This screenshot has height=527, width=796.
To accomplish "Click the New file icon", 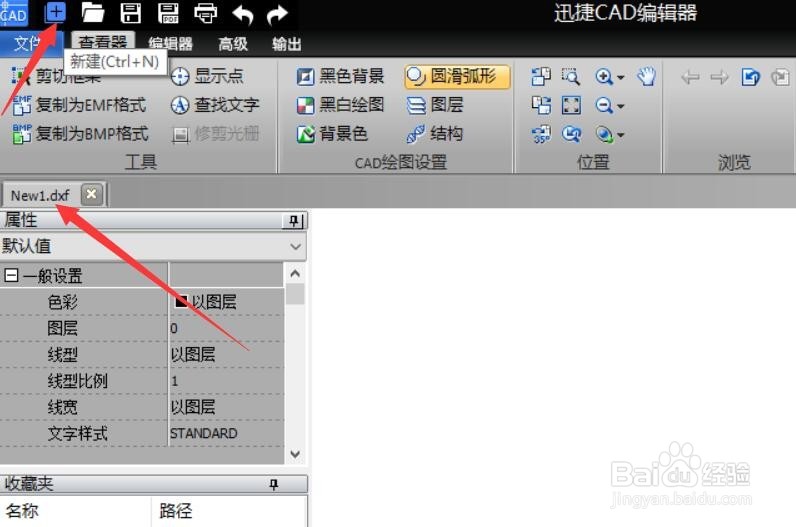I will pyautogui.click(x=55, y=12).
